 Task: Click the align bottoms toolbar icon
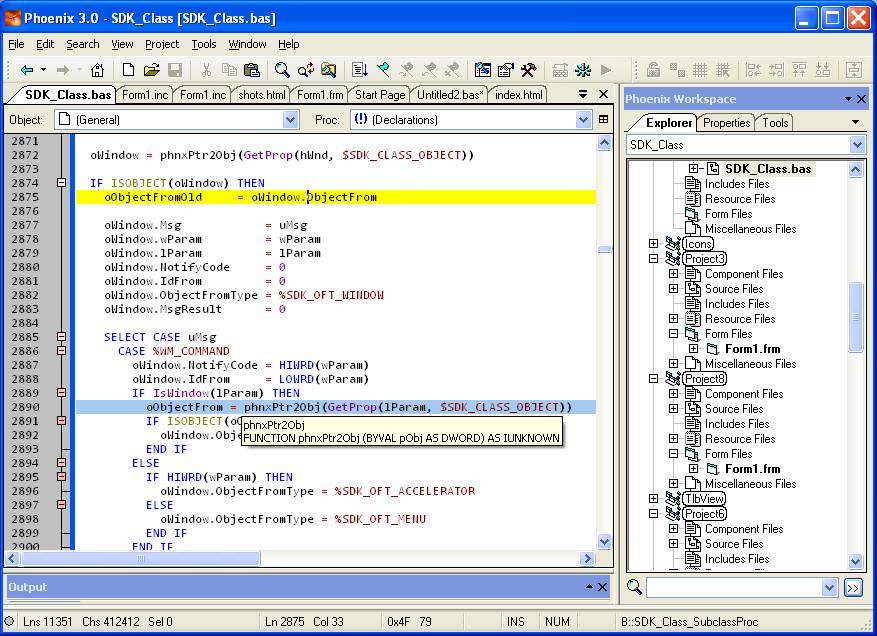823,70
